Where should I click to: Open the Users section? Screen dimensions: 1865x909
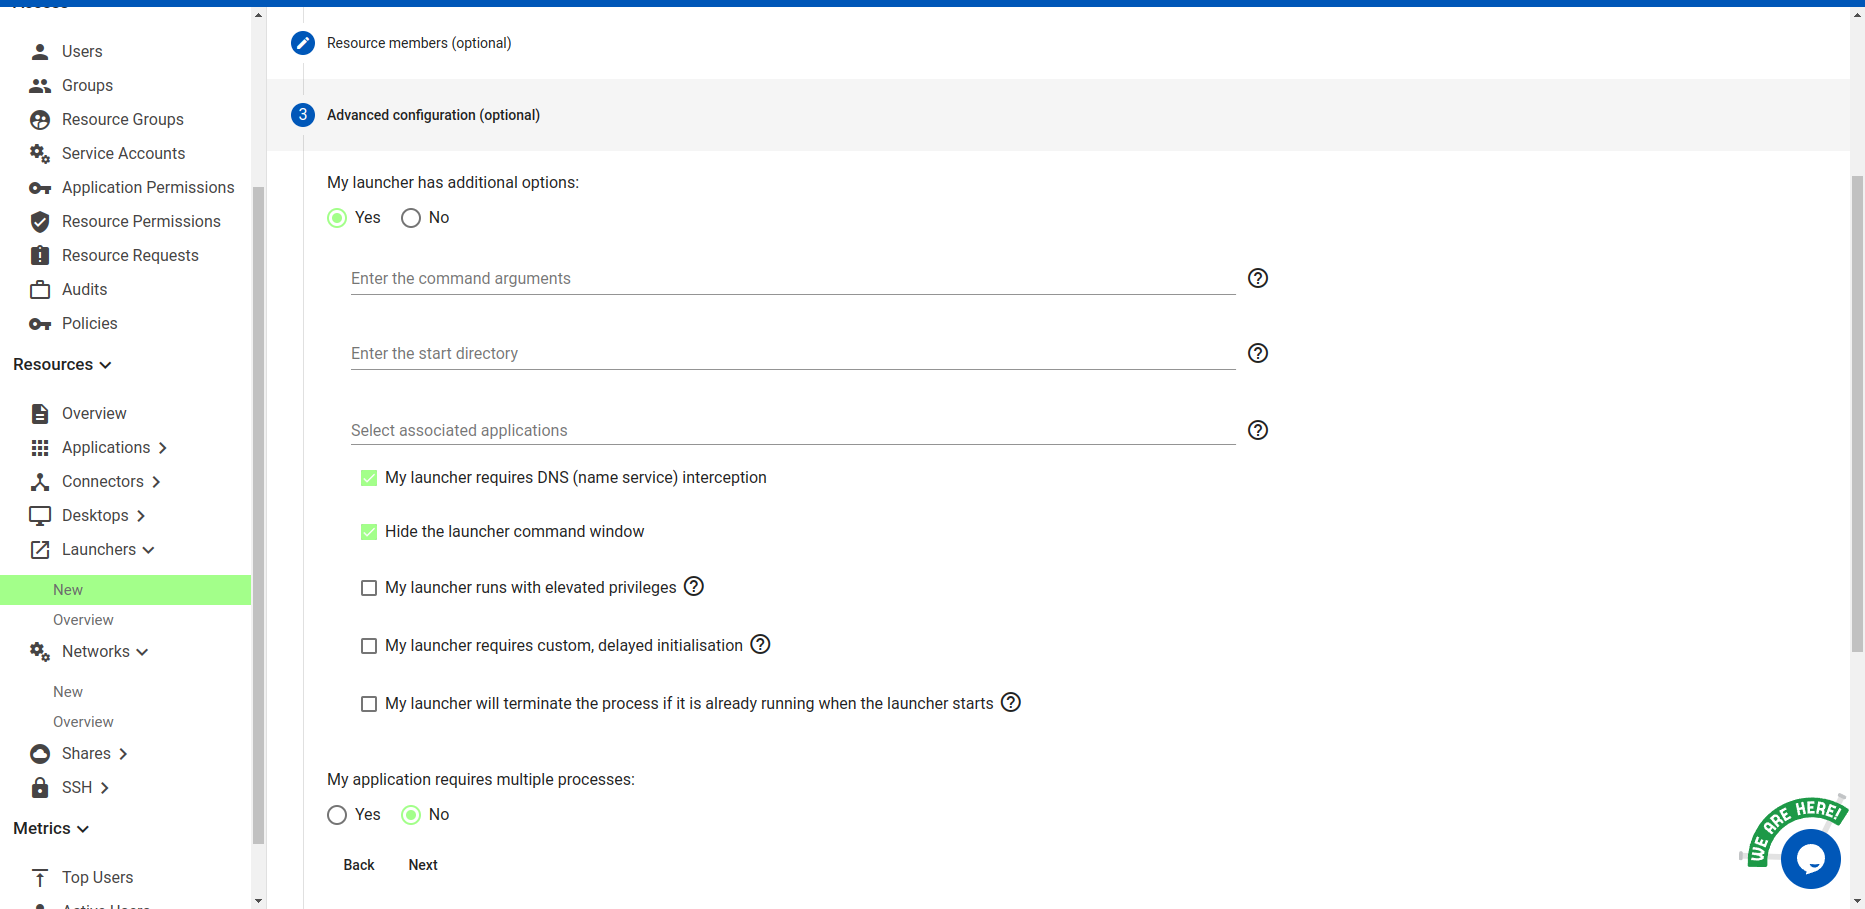(81, 51)
